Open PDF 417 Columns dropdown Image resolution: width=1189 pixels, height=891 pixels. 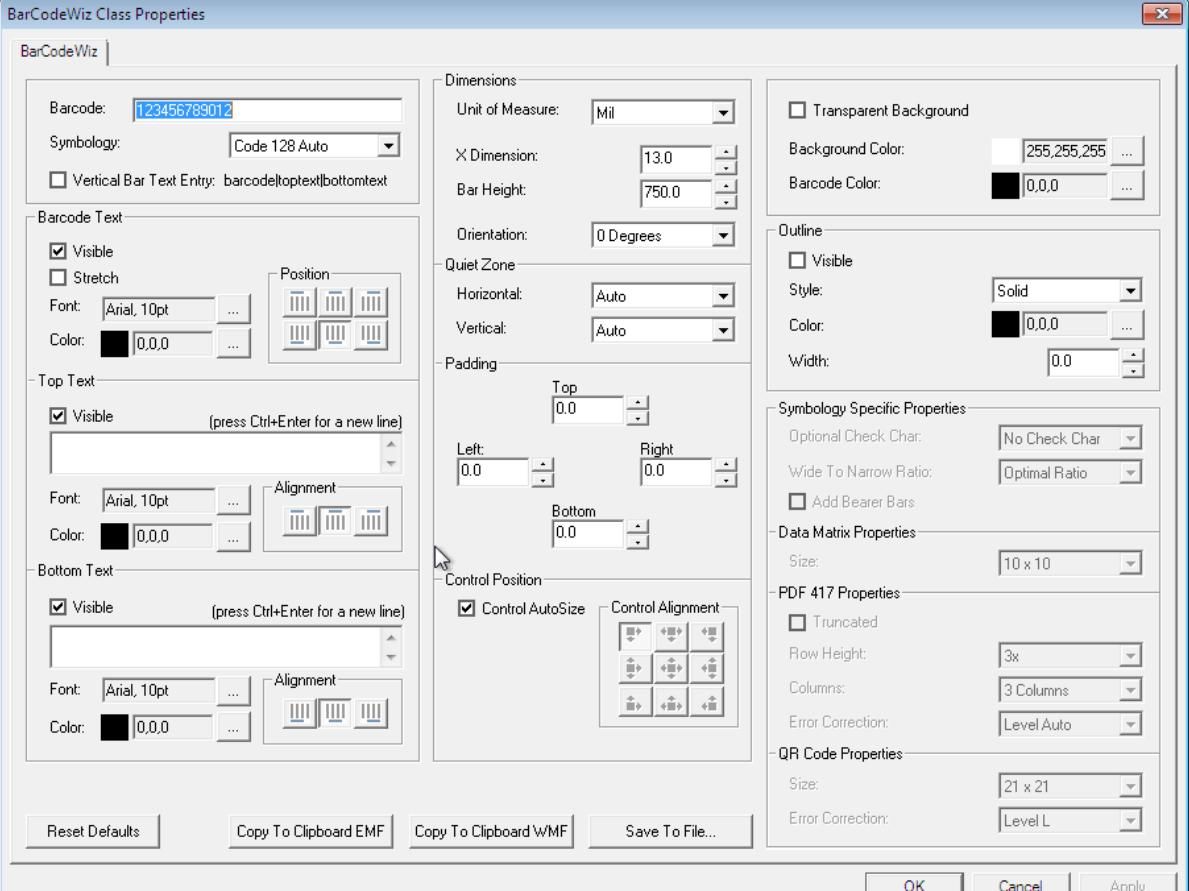point(1131,690)
